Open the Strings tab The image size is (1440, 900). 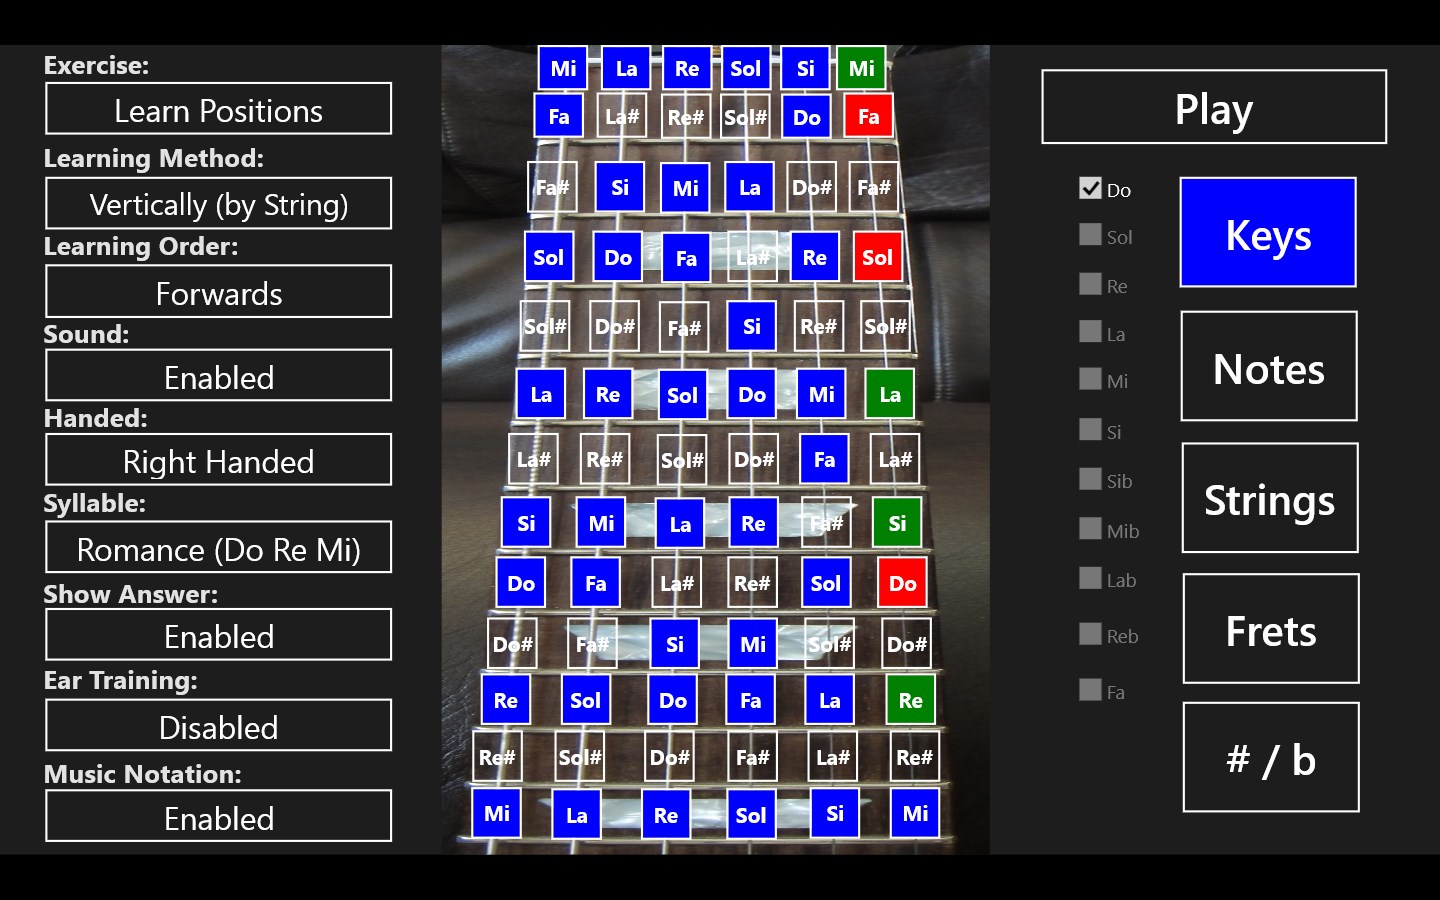[x=1269, y=498]
